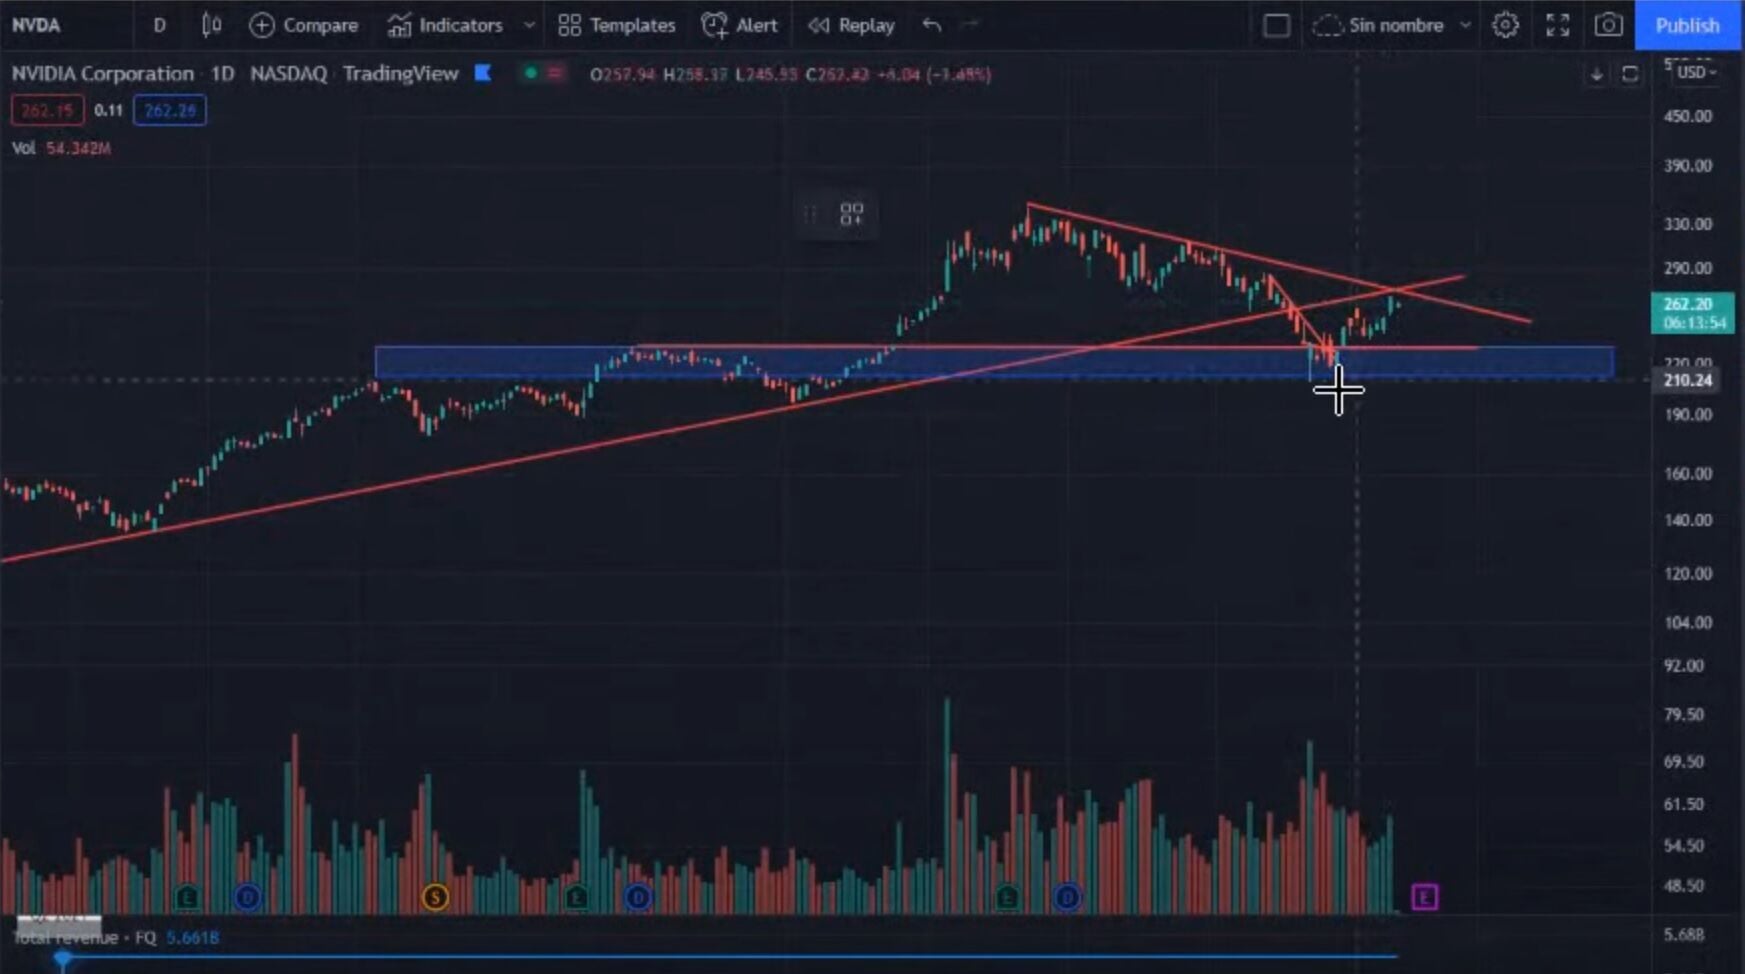Expand the USD currency dropdown
This screenshot has height=974, width=1745.
pos(1696,72)
